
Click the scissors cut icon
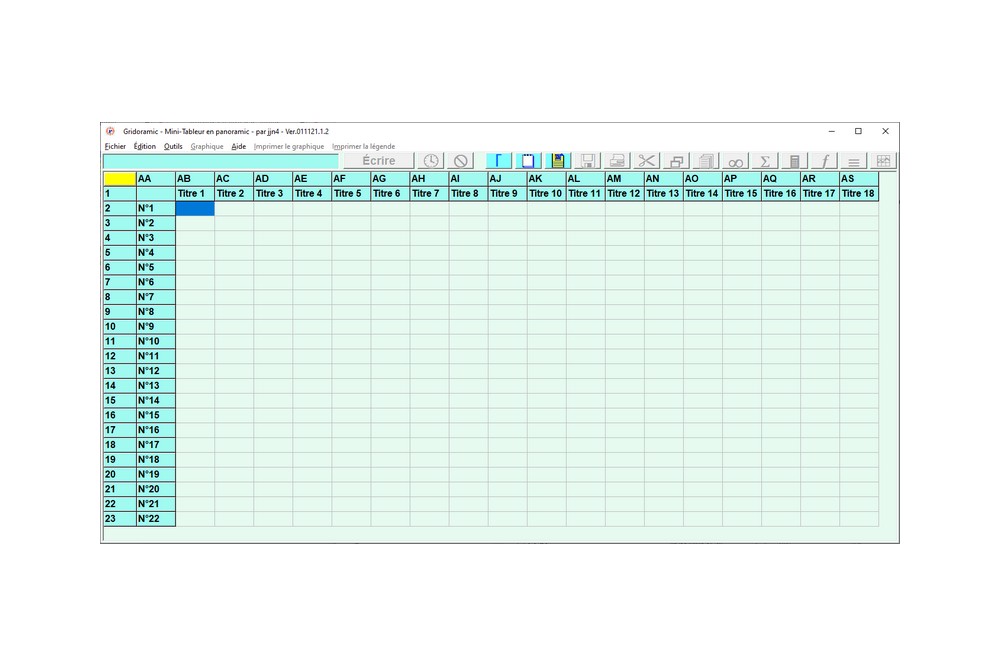(x=647, y=161)
